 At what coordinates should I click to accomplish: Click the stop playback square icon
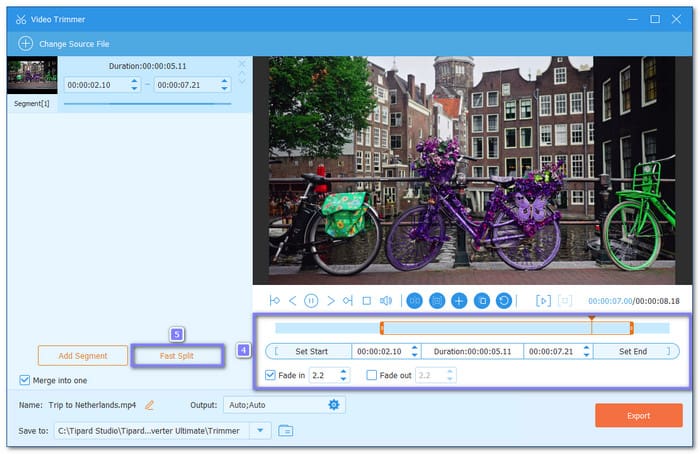pyautogui.click(x=366, y=300)
